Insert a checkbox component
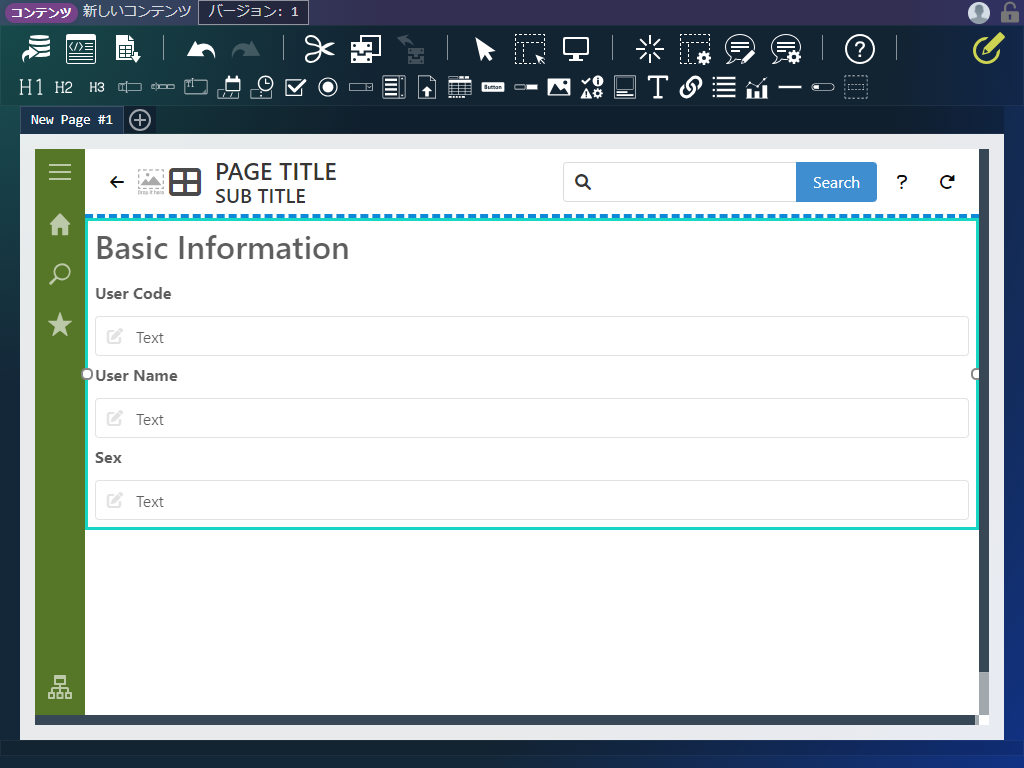The width and height of the screenshot is (1024, 768). pos(295,87)
